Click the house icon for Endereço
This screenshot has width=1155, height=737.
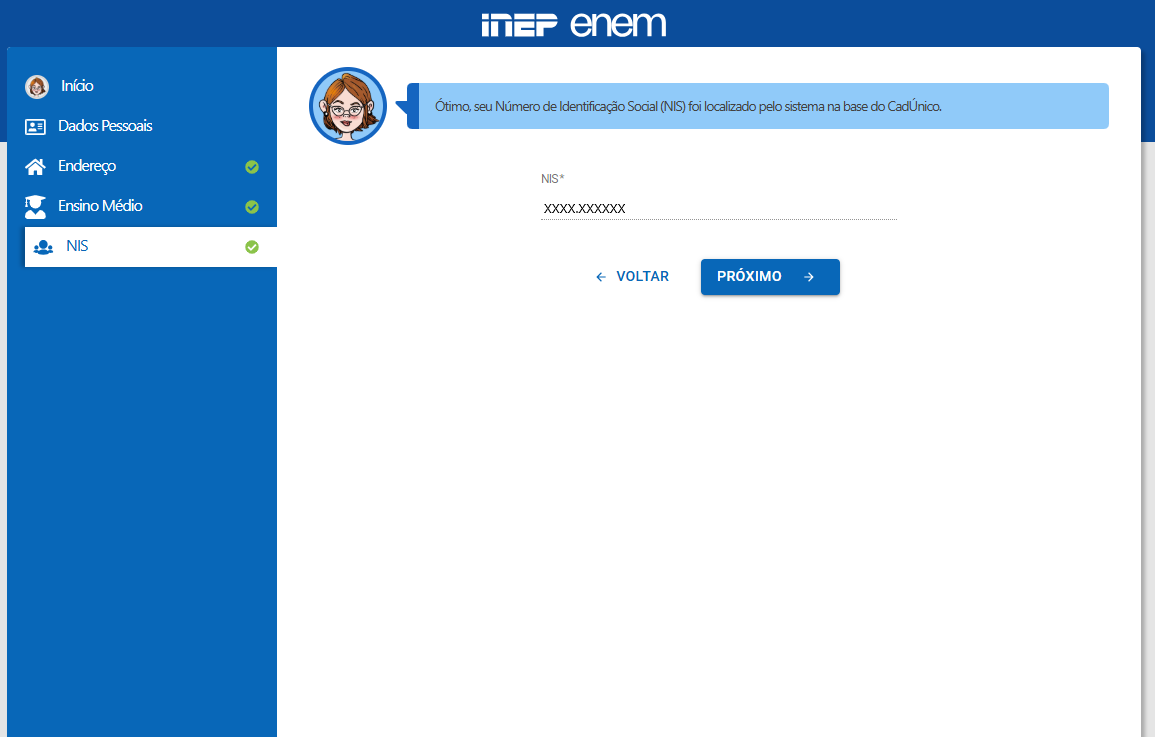click(x=35, y=167)
